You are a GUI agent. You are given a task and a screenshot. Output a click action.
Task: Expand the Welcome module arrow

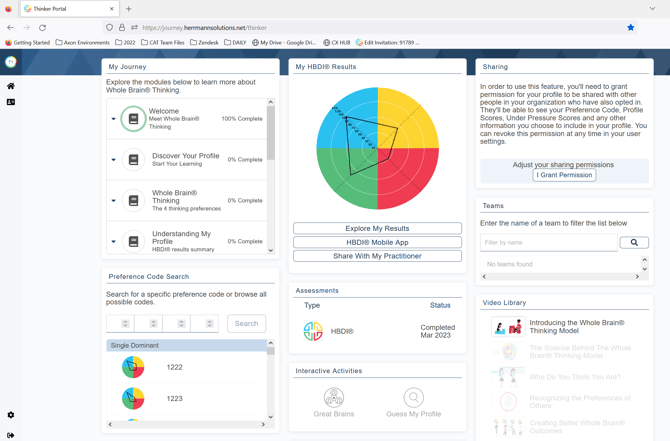pyautogui.click(x=113, y=119)
